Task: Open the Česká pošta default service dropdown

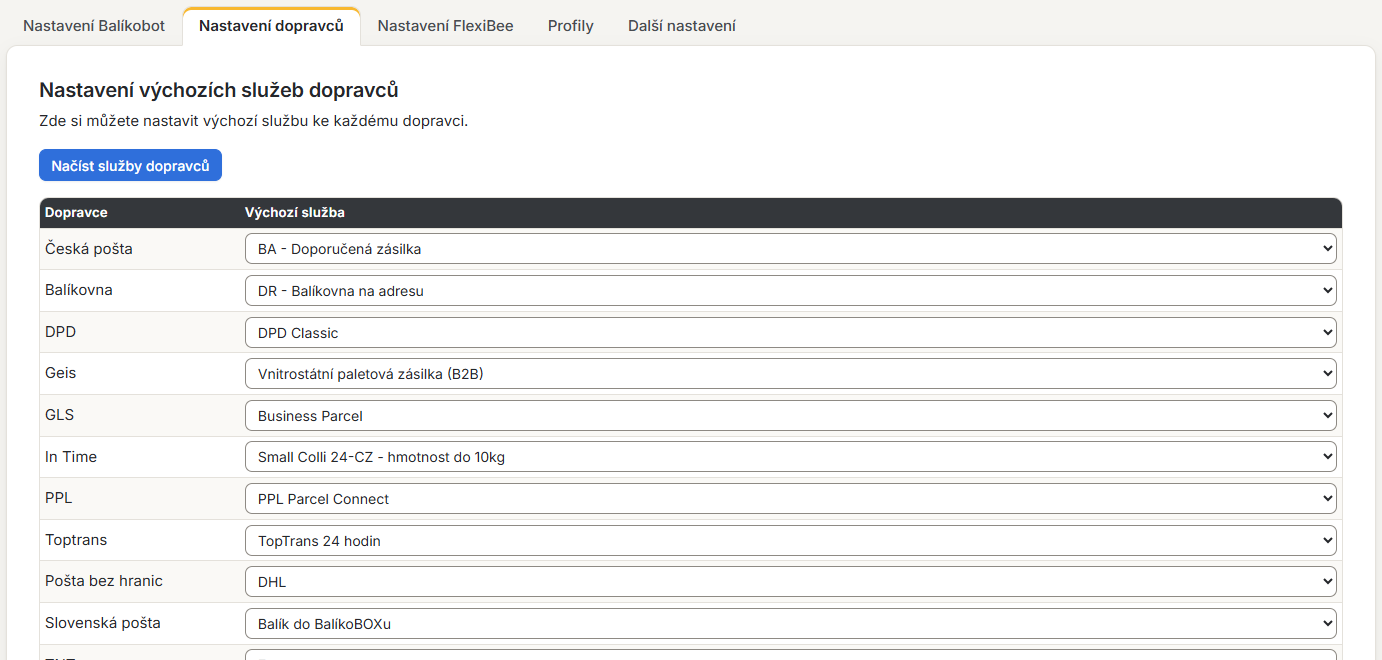Action: (790, 249)
